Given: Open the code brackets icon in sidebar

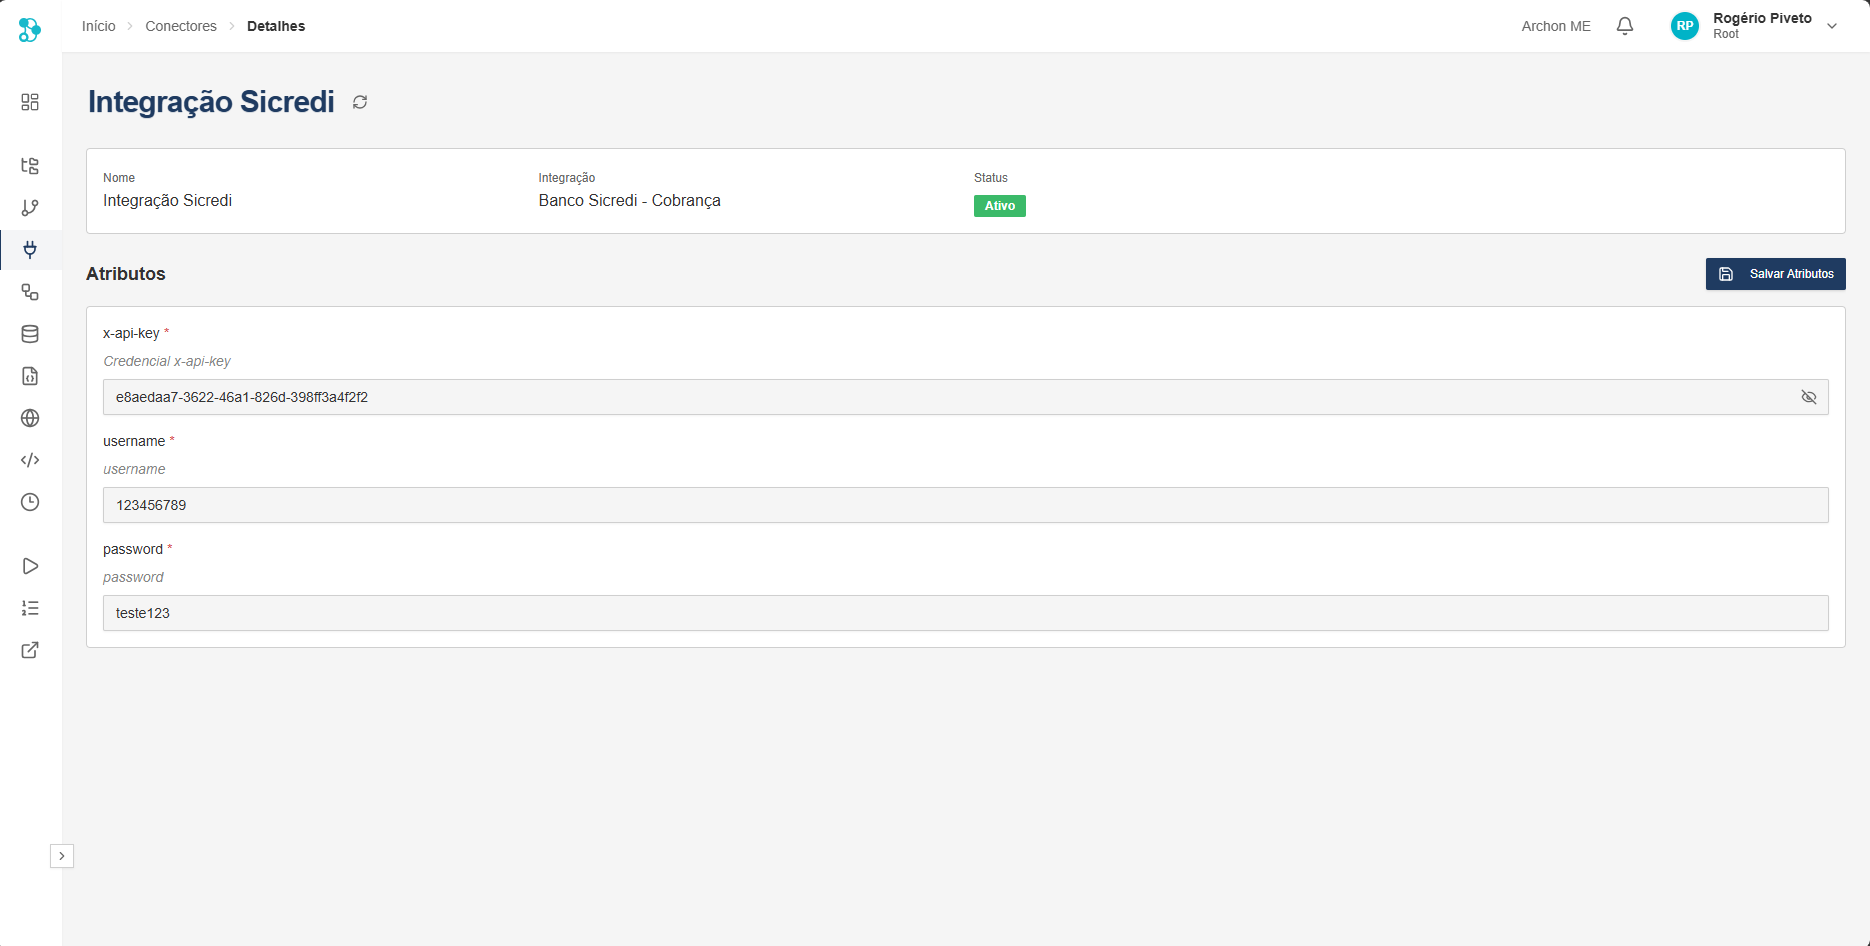Looking at the screenshot, I should tap(30, 460).
